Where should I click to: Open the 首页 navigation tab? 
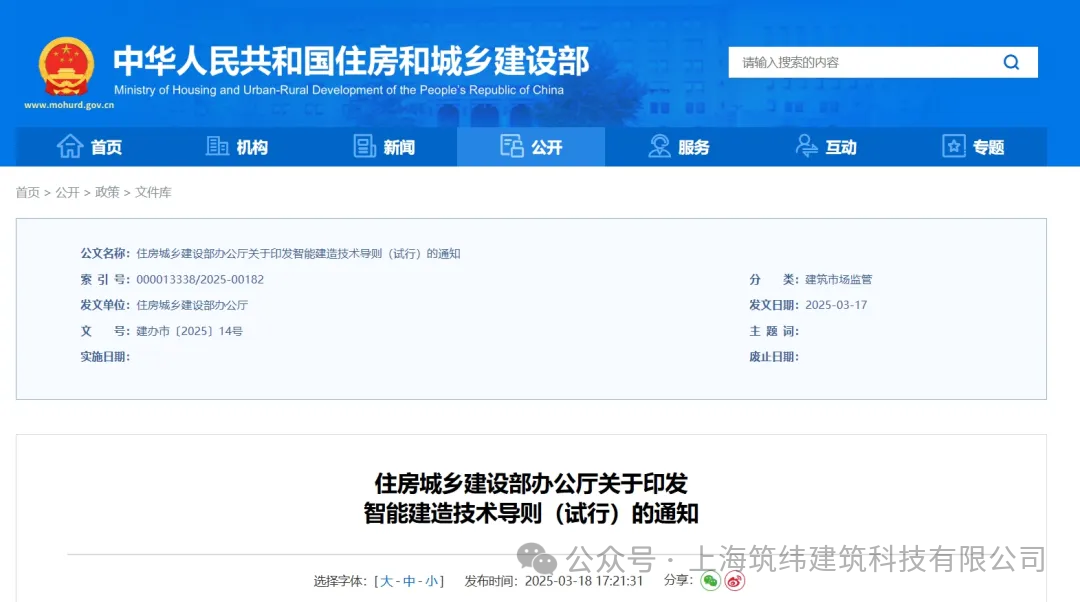coord(89,147)
